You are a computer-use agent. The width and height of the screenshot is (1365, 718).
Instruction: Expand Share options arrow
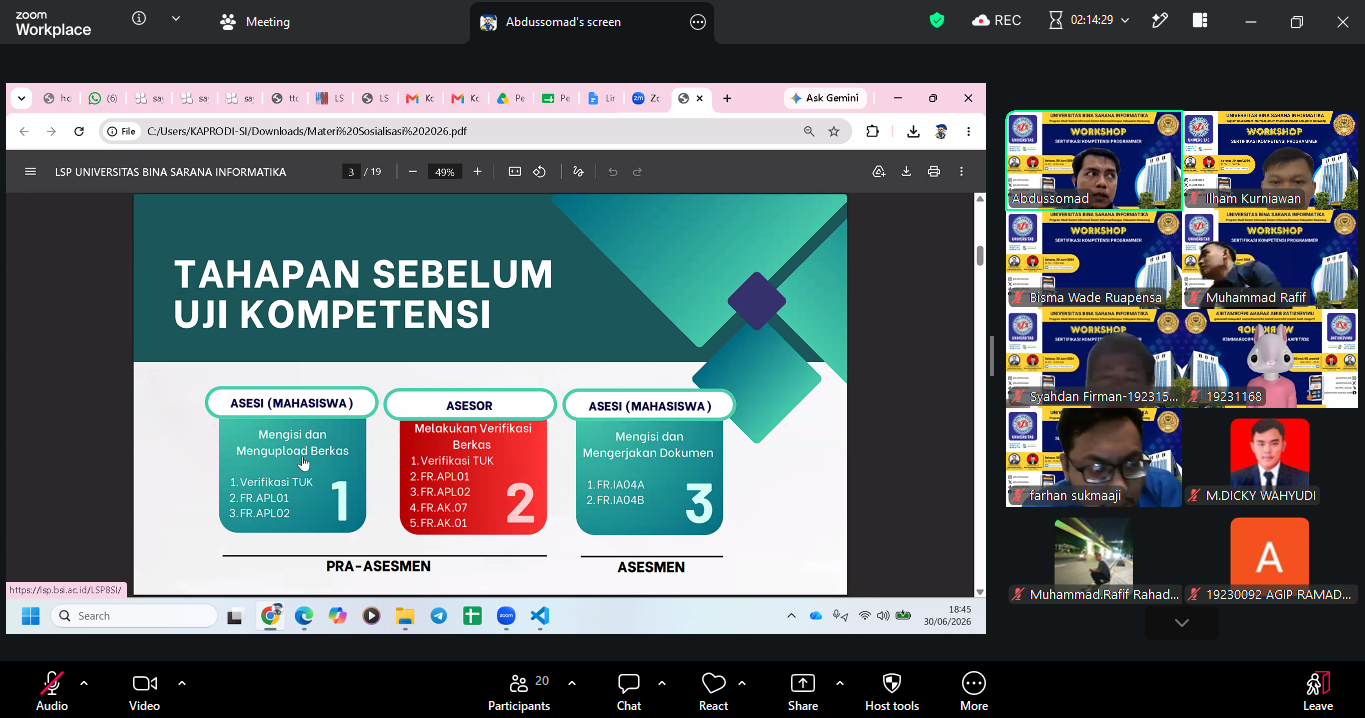tap(840, 683)
